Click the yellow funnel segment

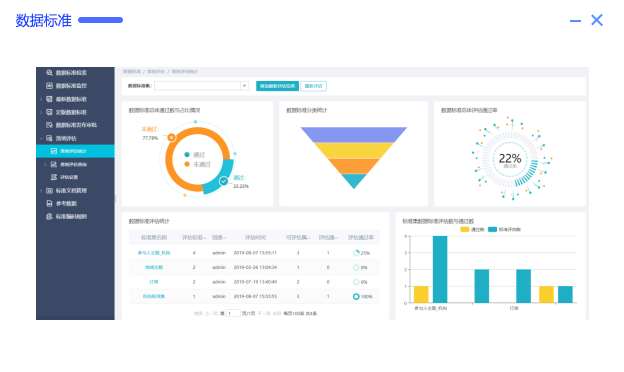354,150
